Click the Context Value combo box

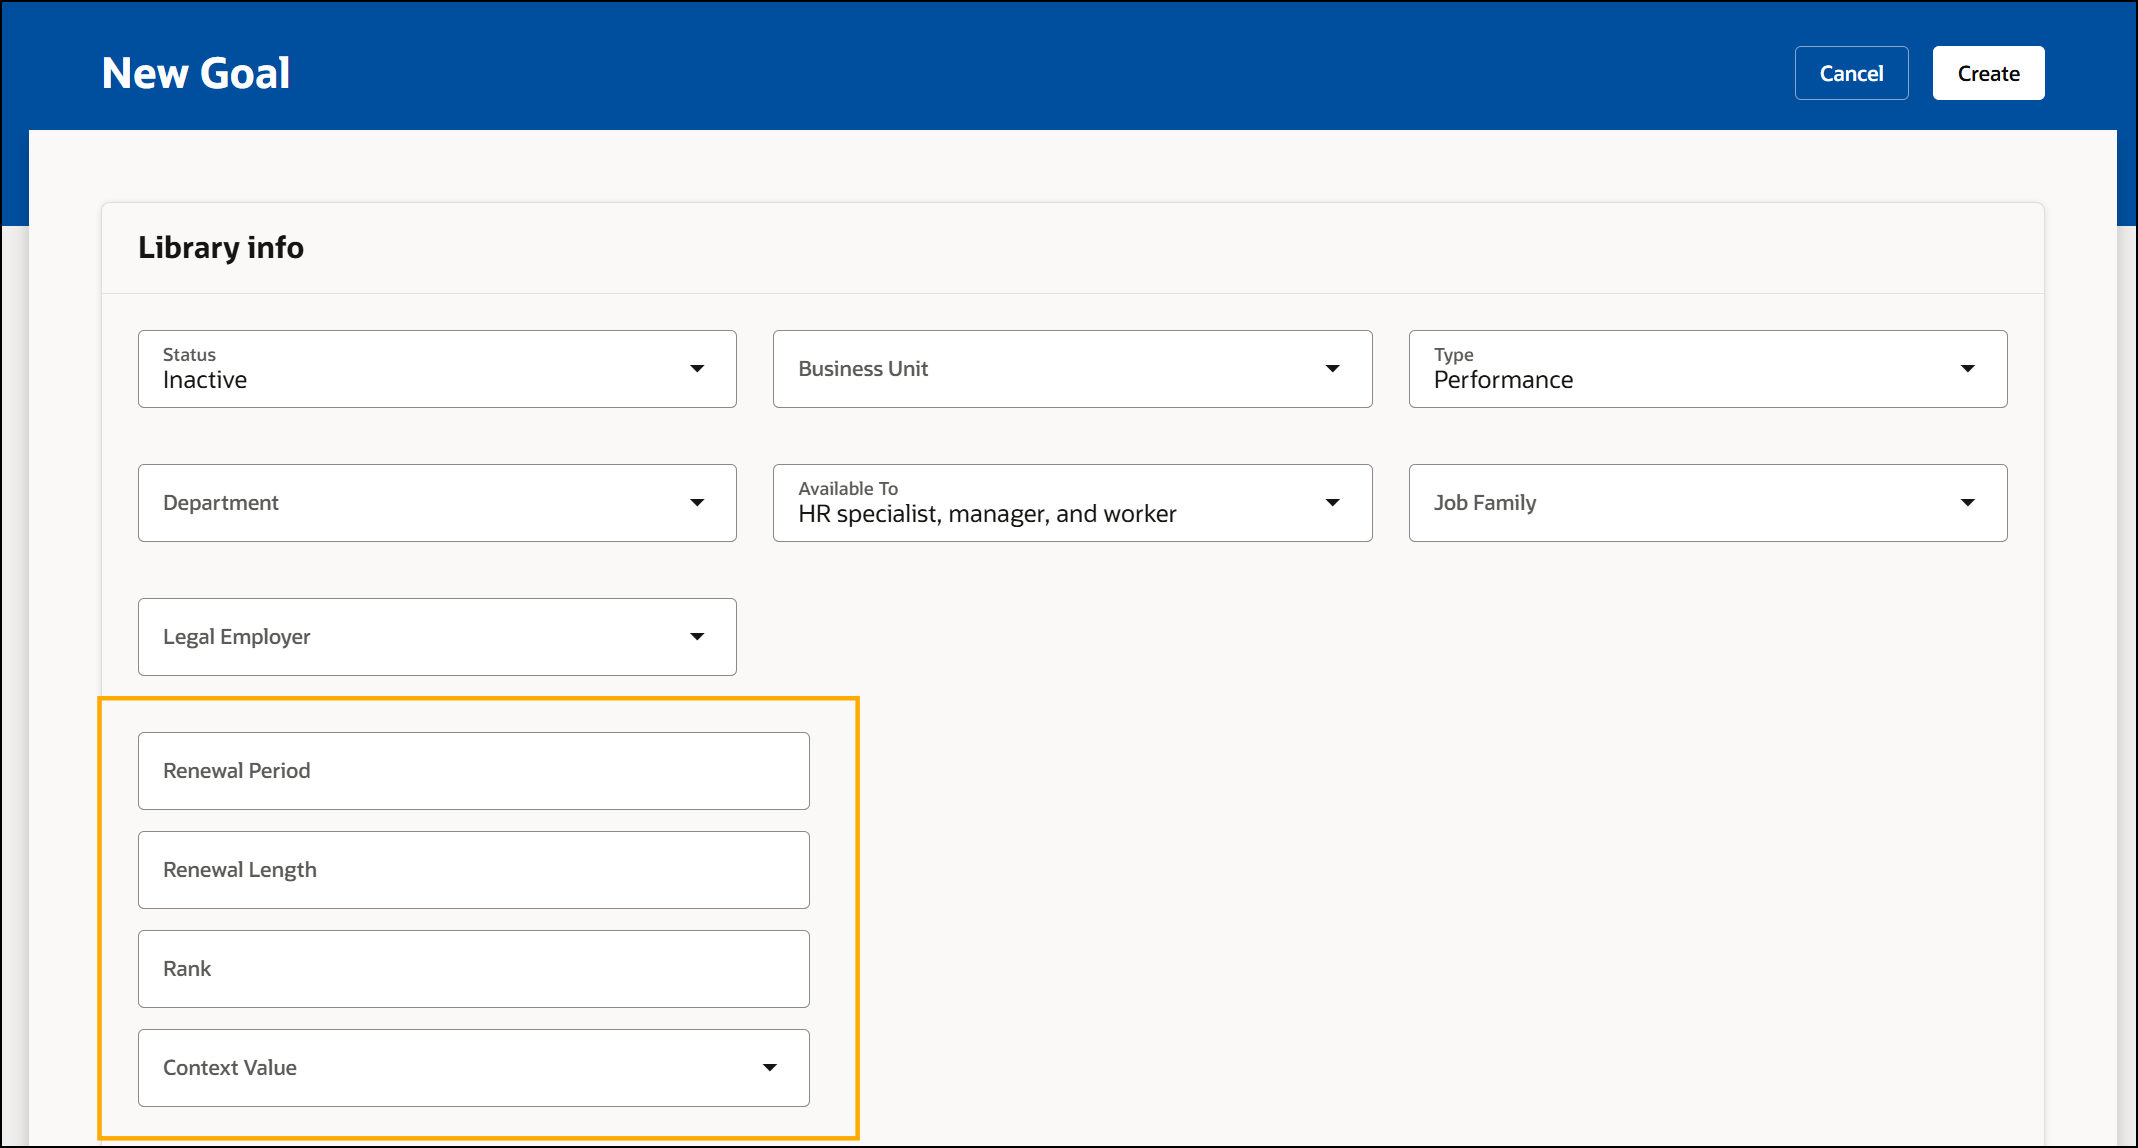[x=440, y=1068]
